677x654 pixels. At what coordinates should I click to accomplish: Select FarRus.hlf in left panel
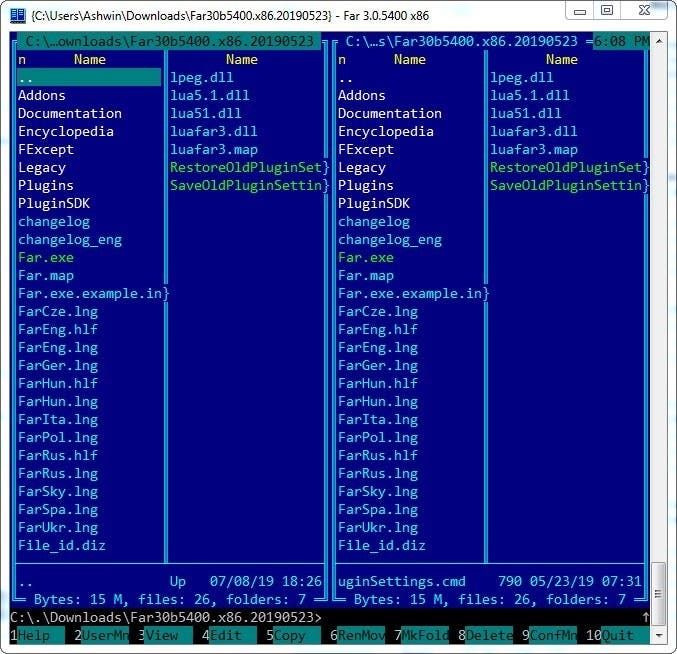pos(58,455)
